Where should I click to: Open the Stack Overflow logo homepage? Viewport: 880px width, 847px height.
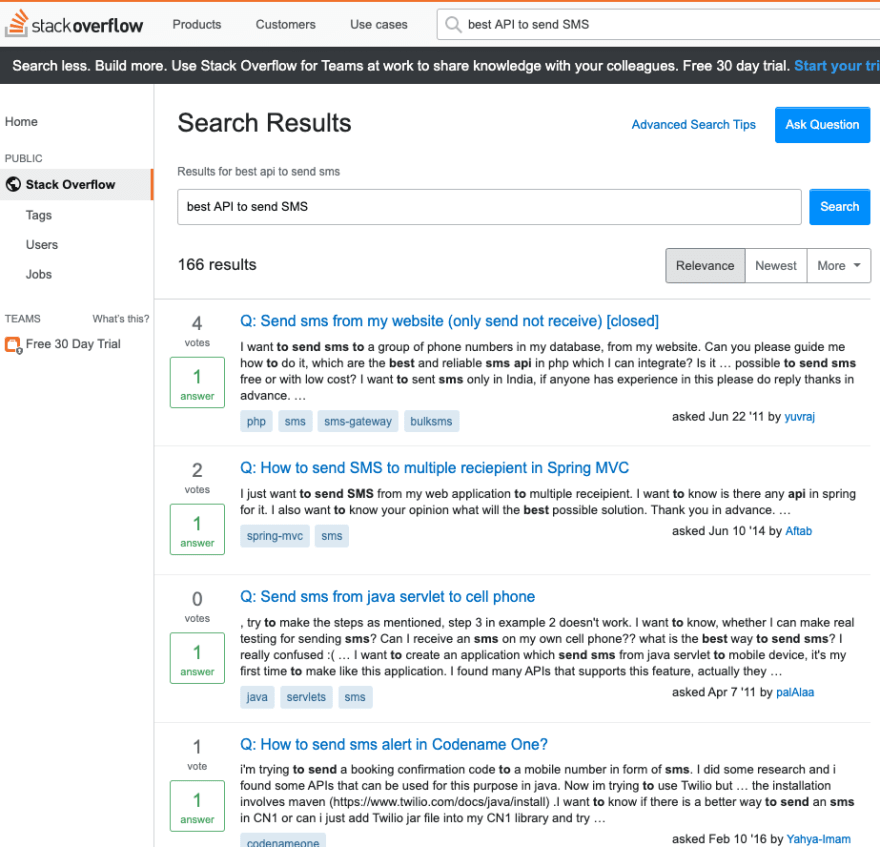click(x=74, y=24)
